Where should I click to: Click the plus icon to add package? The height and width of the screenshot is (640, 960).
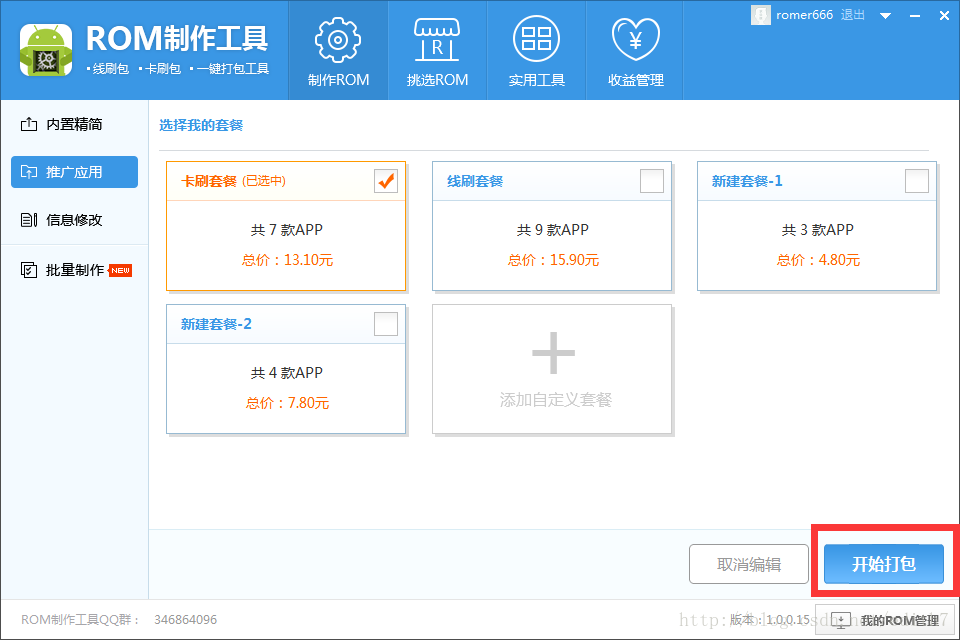(x=553, y=353)
